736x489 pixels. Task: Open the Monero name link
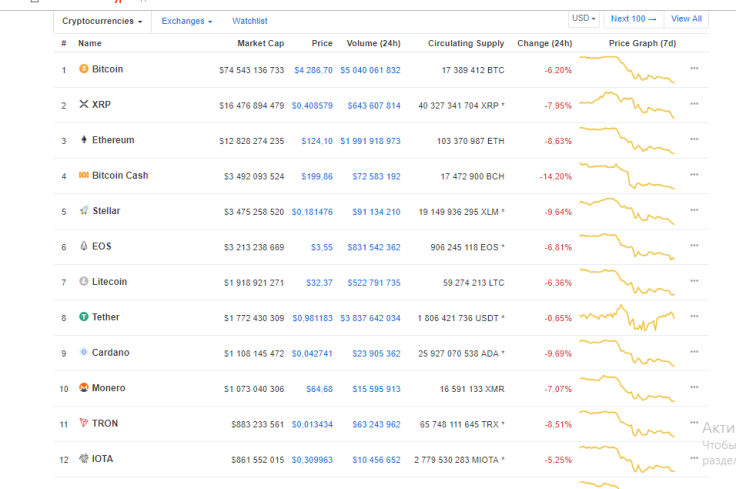[109, 388]
